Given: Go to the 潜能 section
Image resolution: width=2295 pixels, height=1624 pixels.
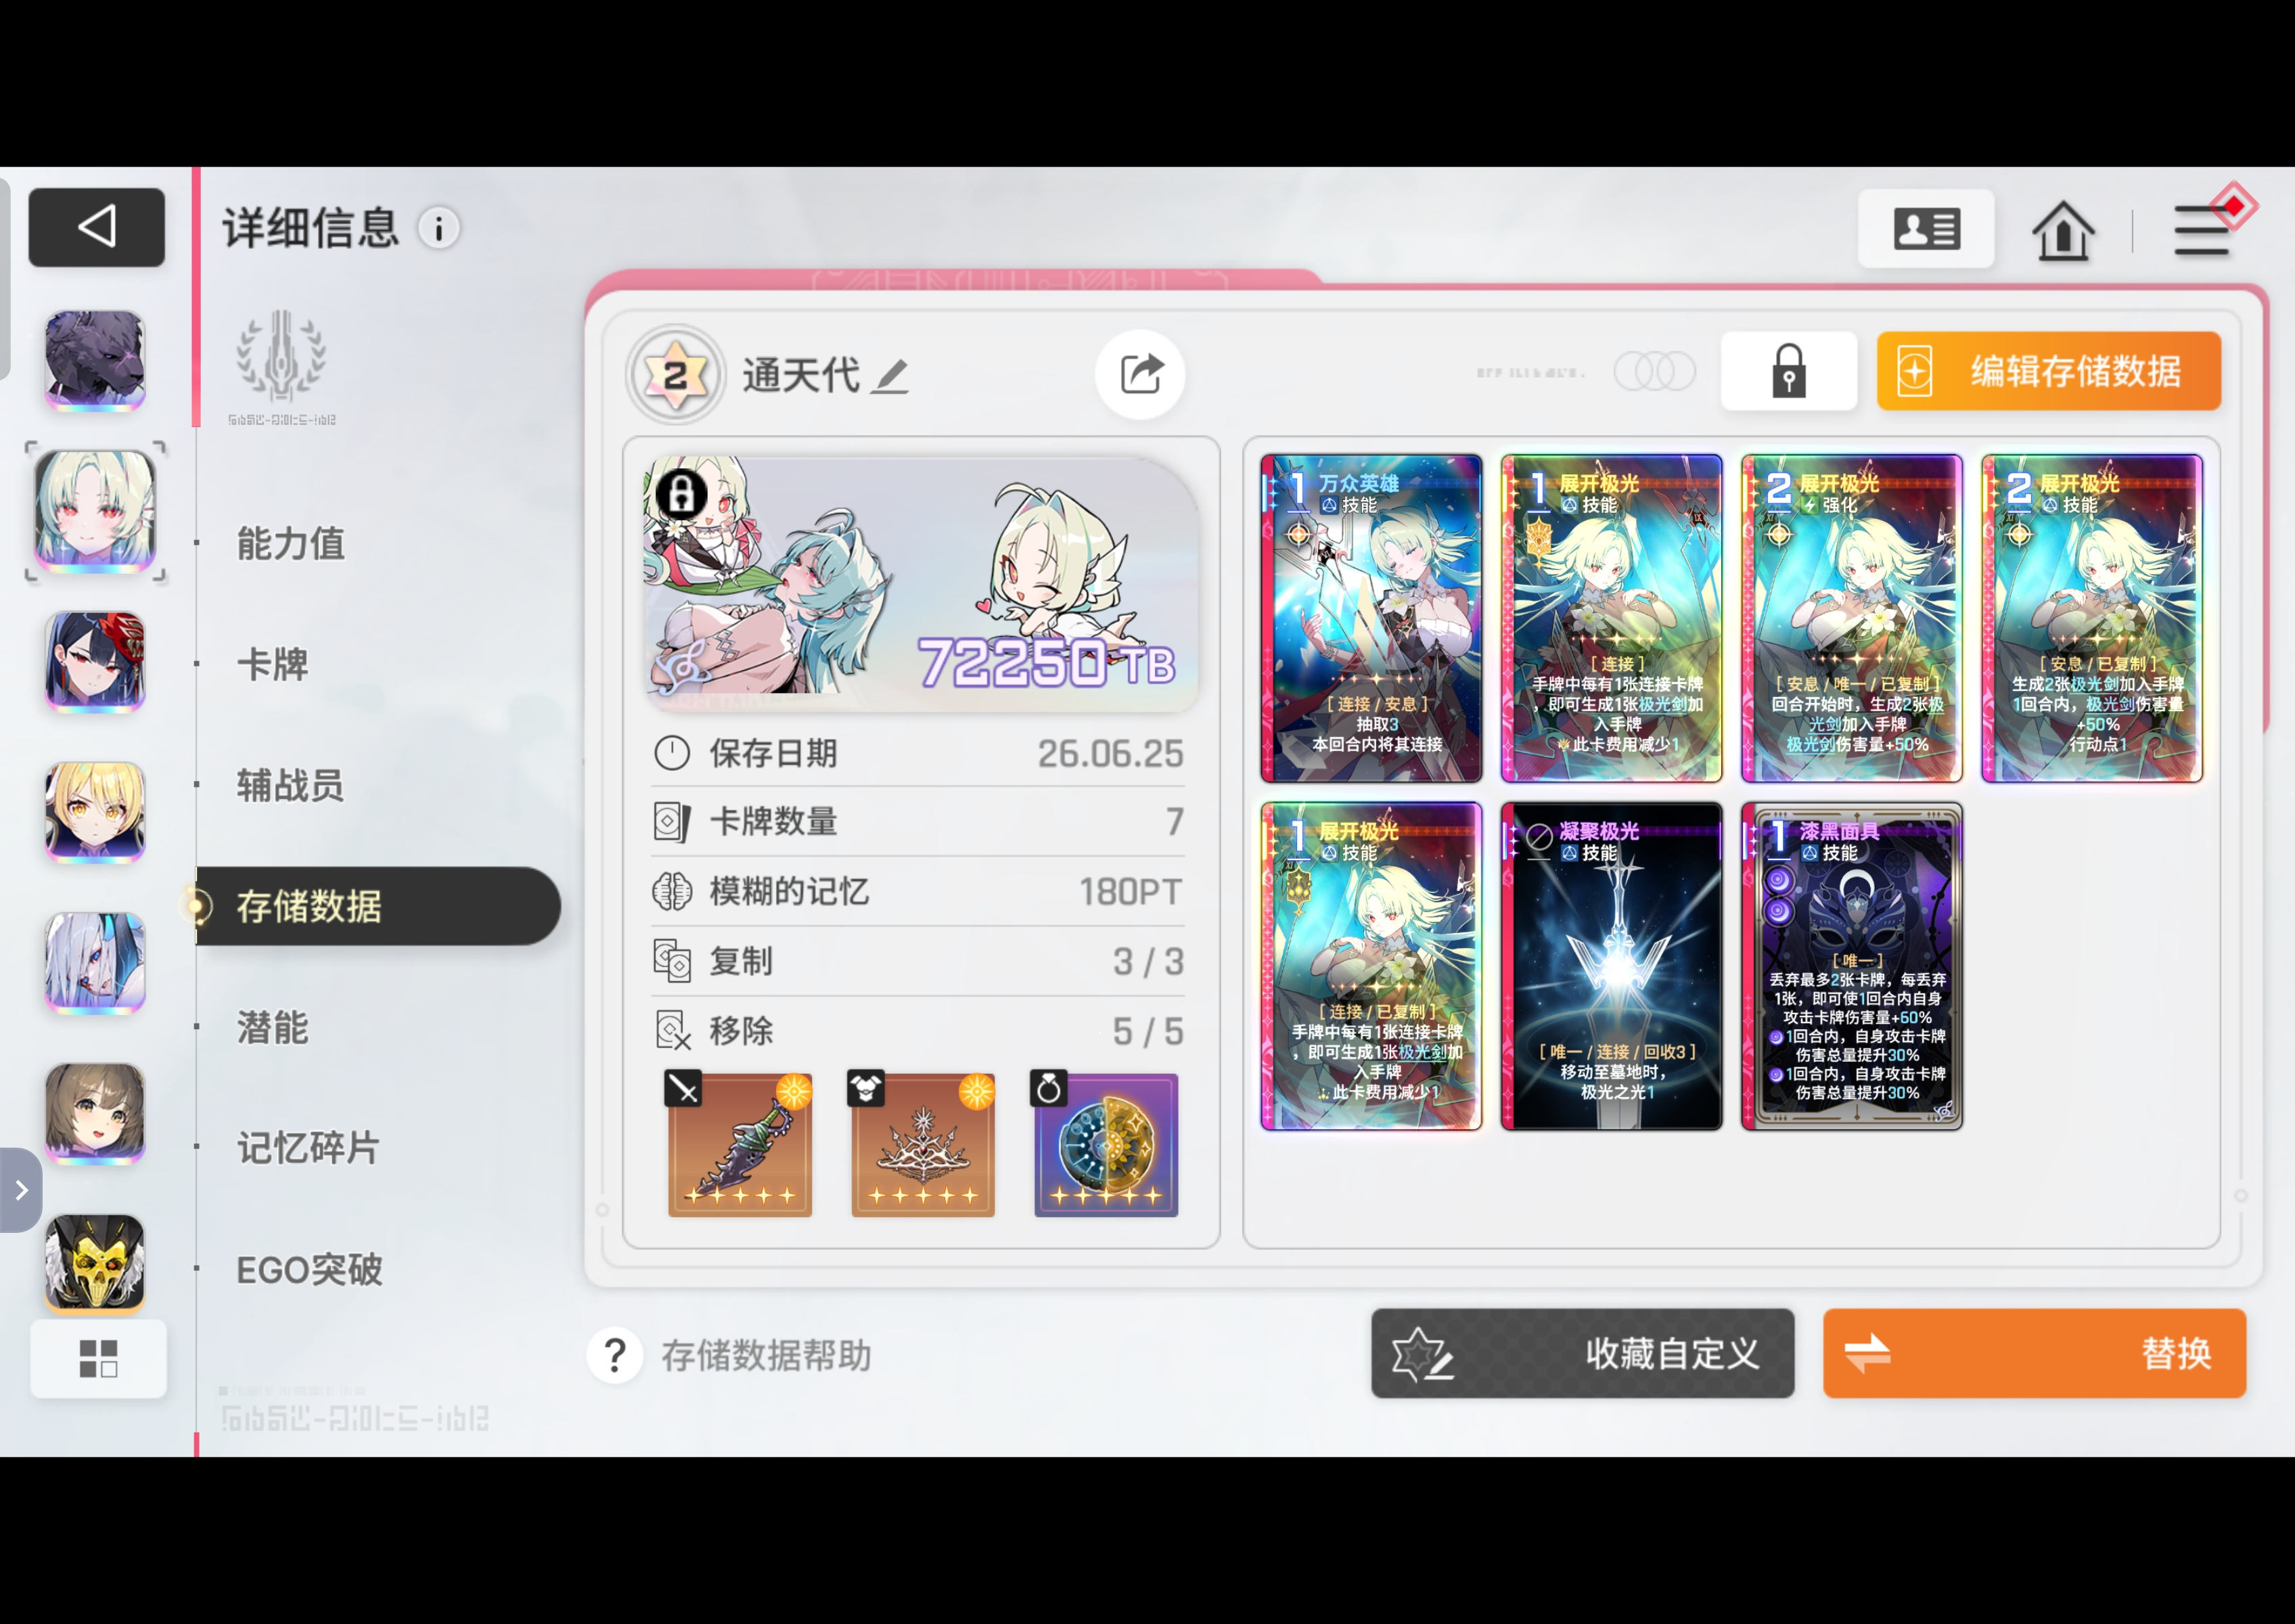Looking at the screenshot, I should [273, 1028].
